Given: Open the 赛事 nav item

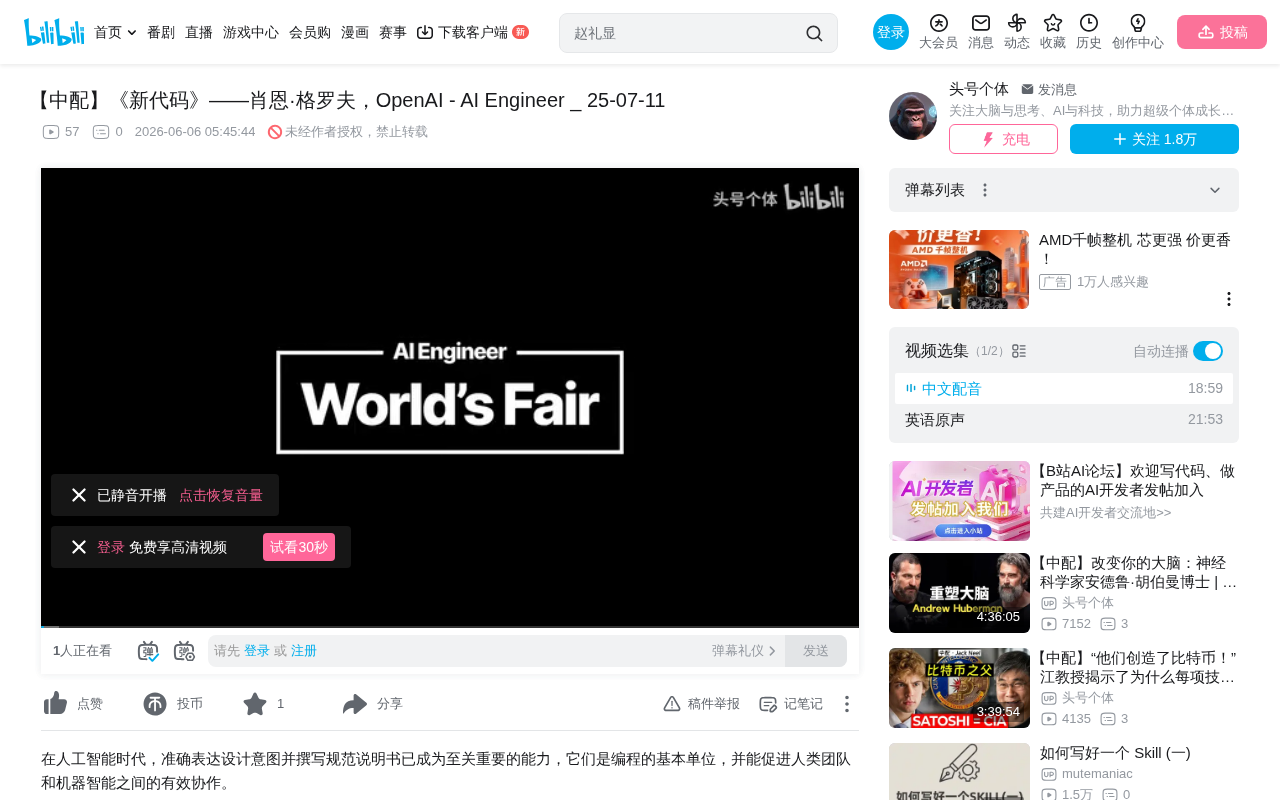Looking at the screenshot, I should pos(393,32).
